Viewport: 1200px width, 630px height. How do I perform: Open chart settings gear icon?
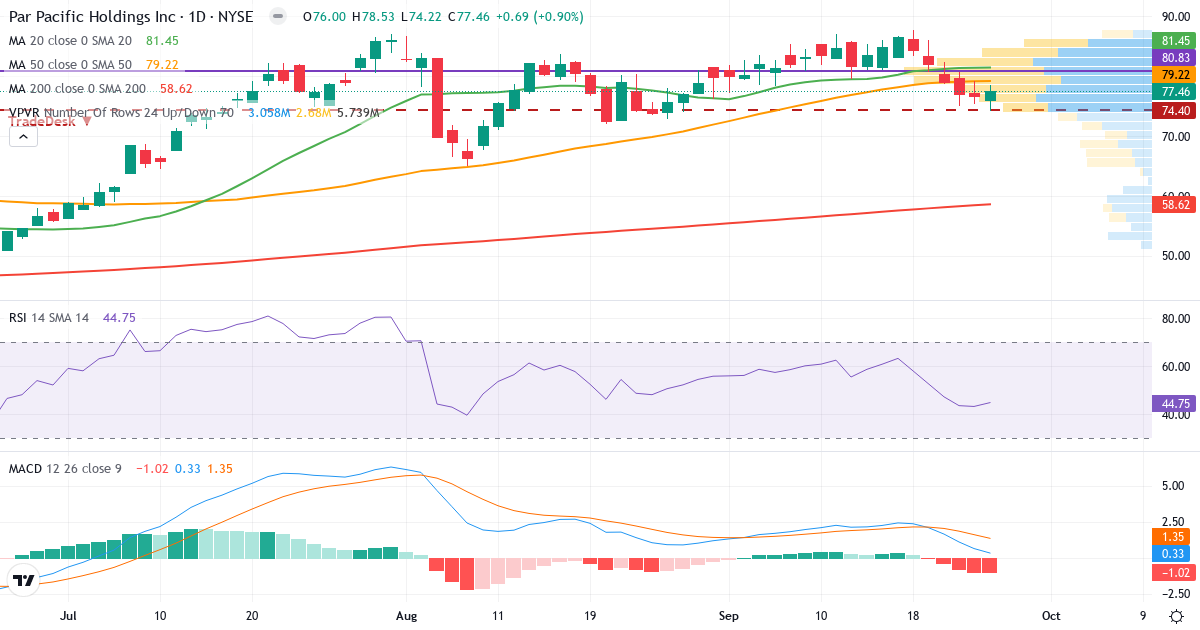(x=1177, y=616)
